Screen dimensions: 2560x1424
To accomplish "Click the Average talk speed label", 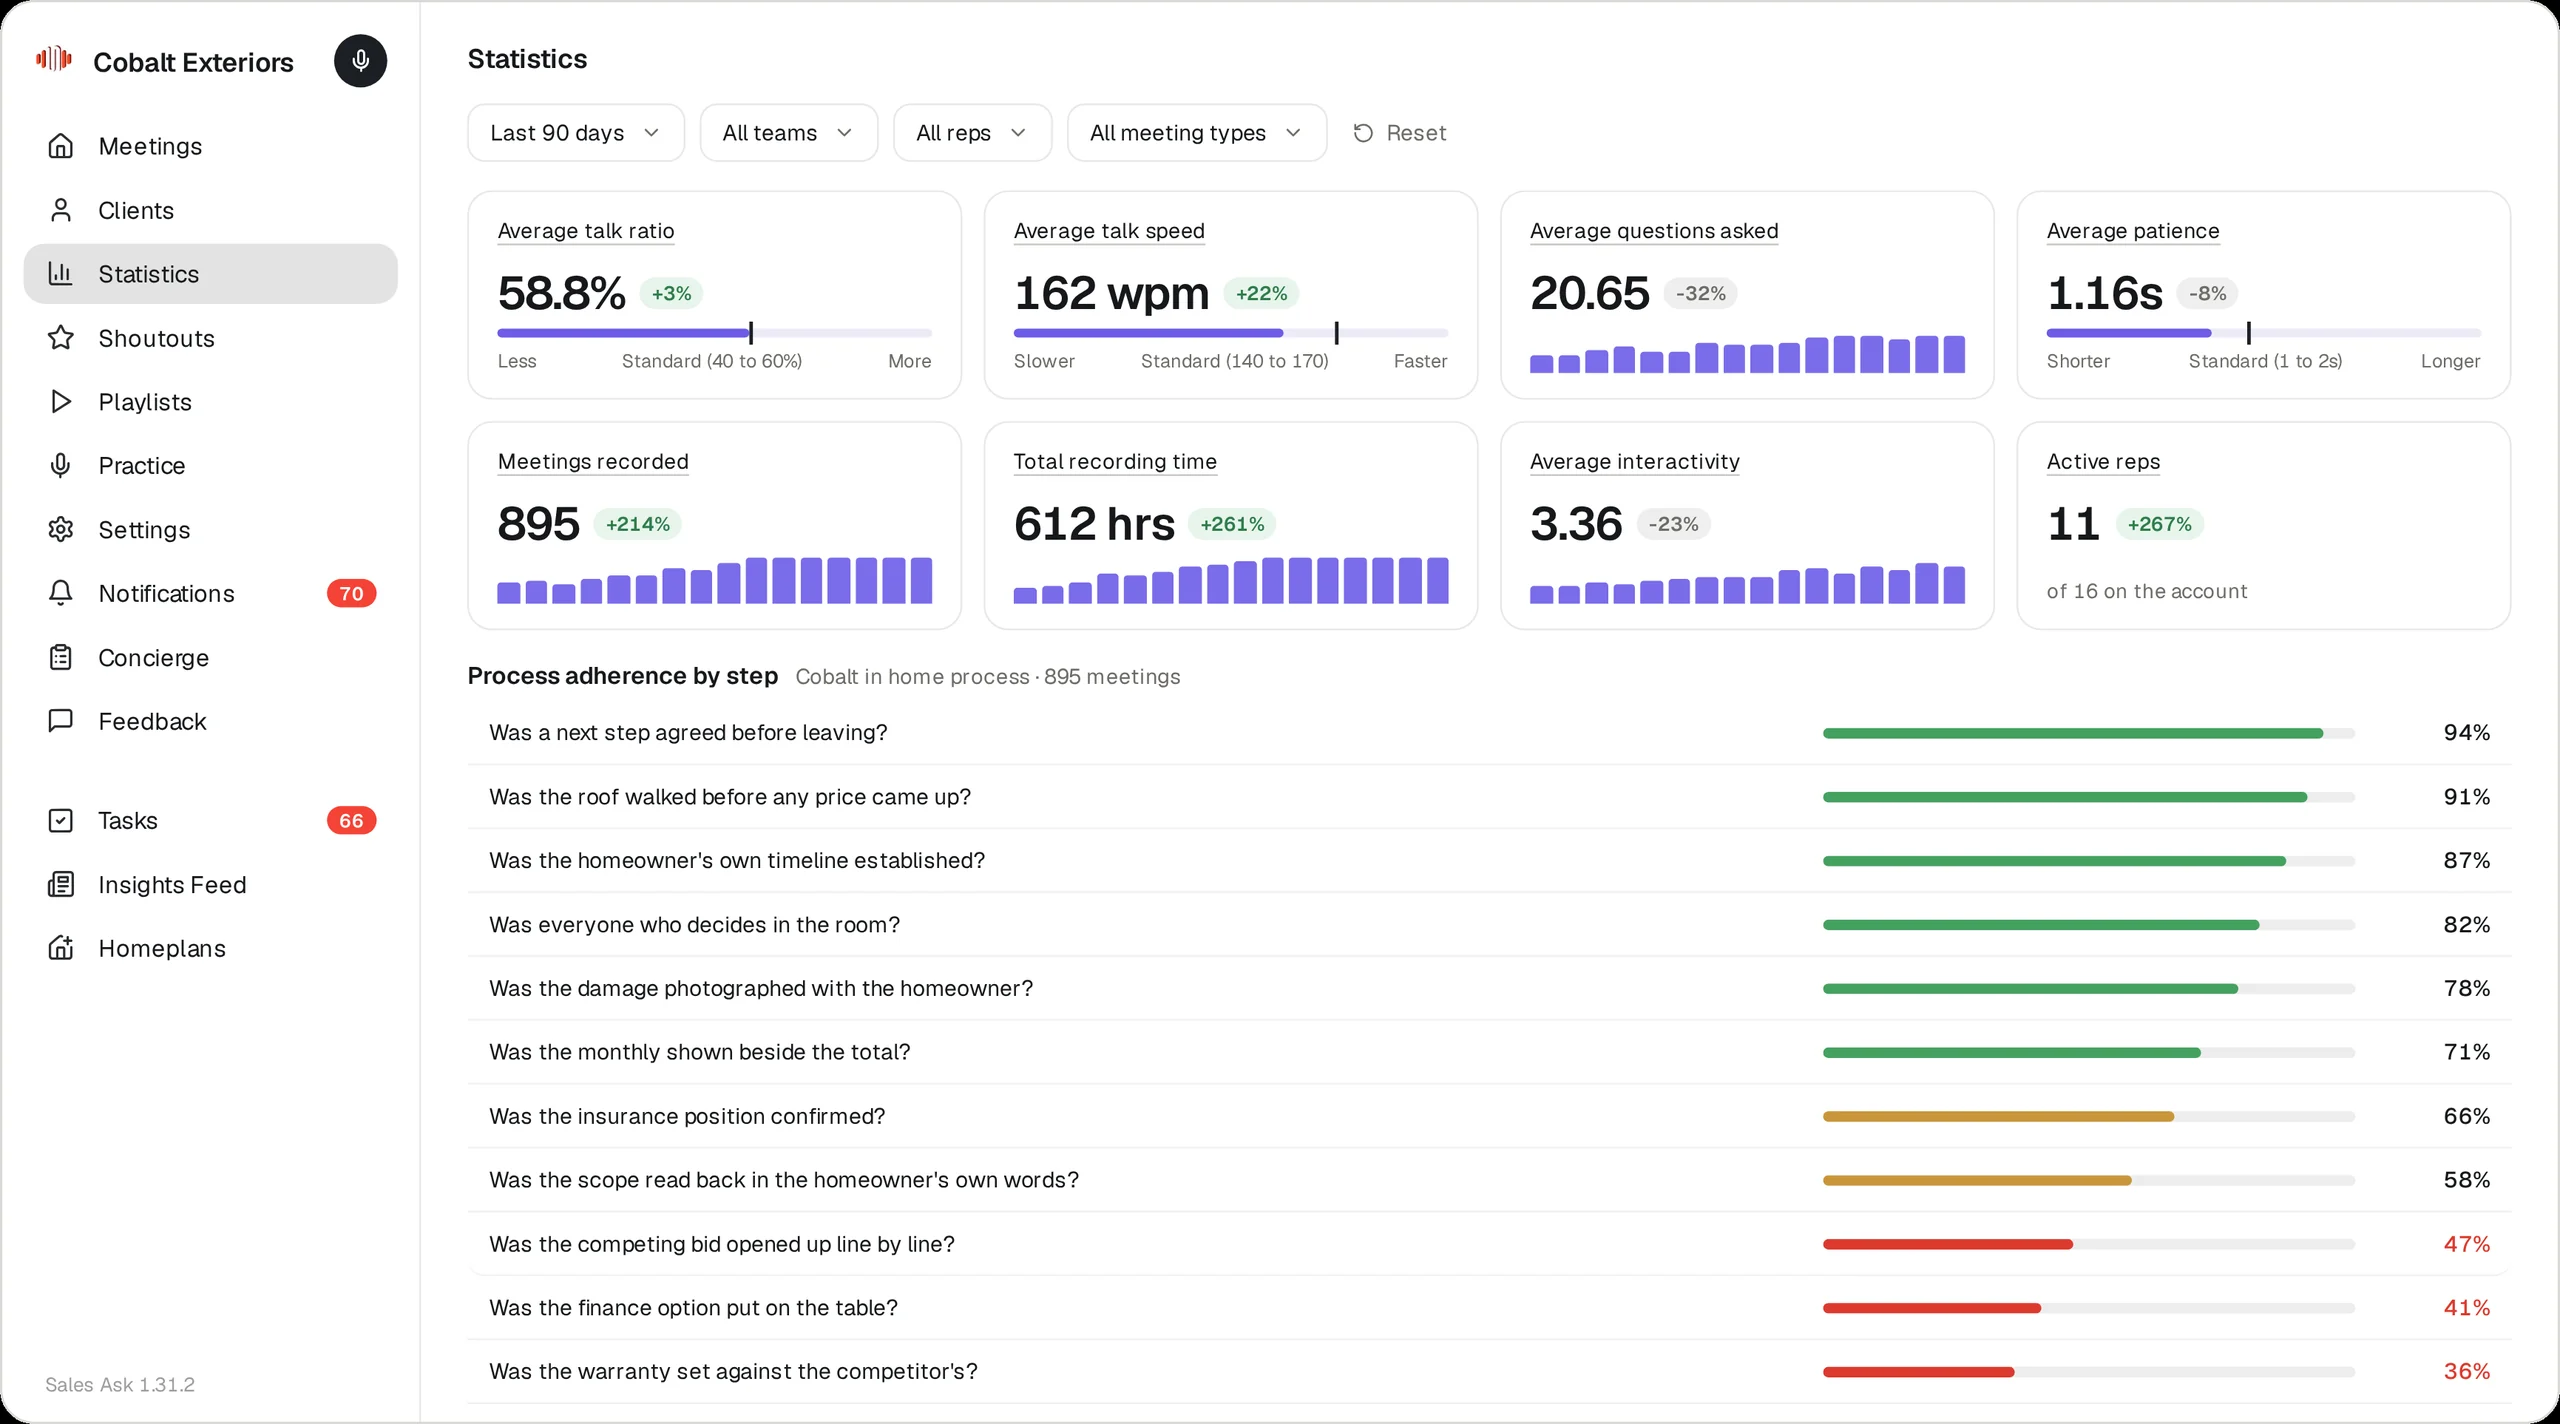I will (x=1109, y=231).
